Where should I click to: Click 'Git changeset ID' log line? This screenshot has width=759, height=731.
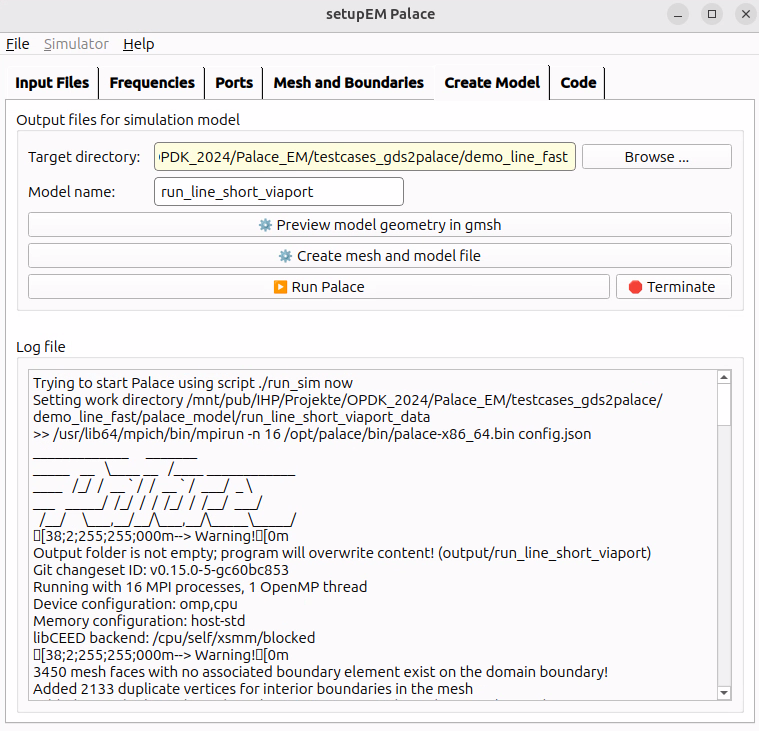tap(161, 570)
